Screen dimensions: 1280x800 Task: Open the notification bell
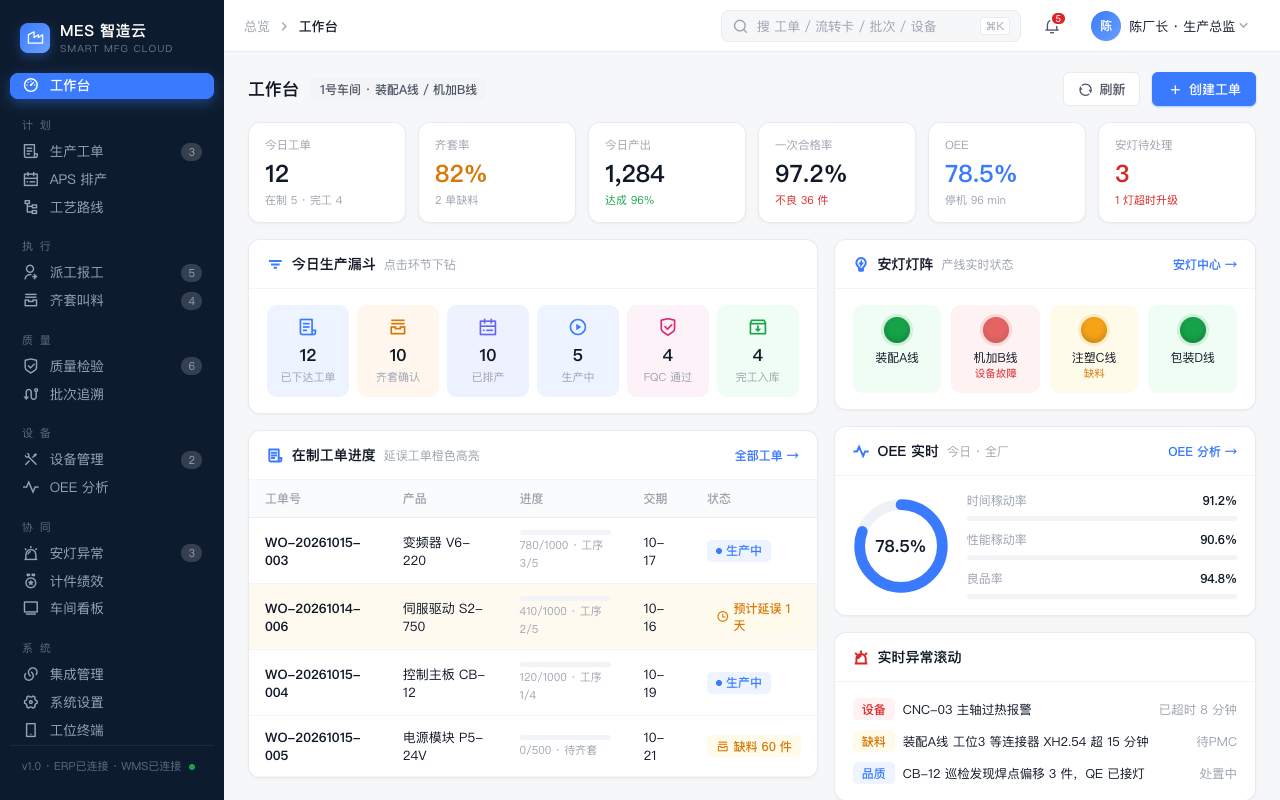pyautogui.click(x=1052, y=26)
